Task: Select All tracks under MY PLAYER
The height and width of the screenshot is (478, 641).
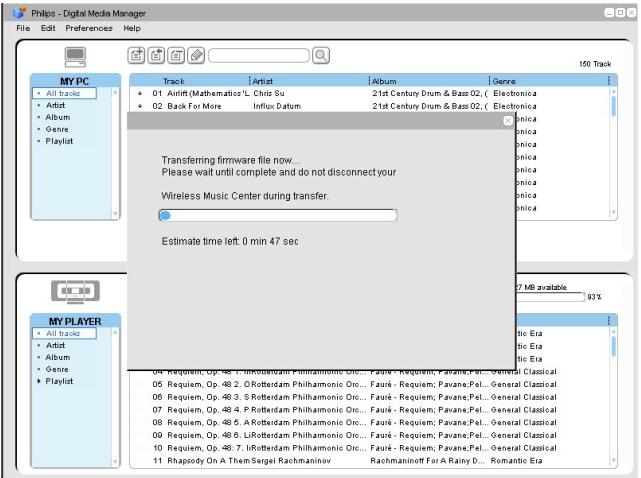Action: 64,333
